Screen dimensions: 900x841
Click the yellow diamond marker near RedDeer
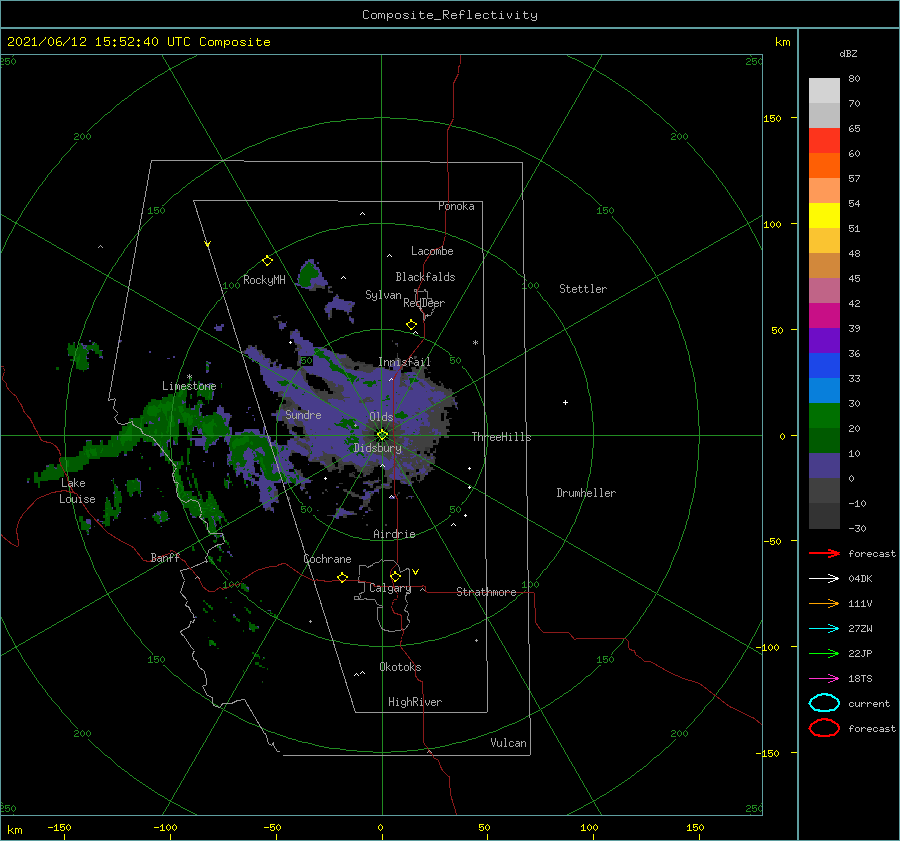tap(411, 325)
